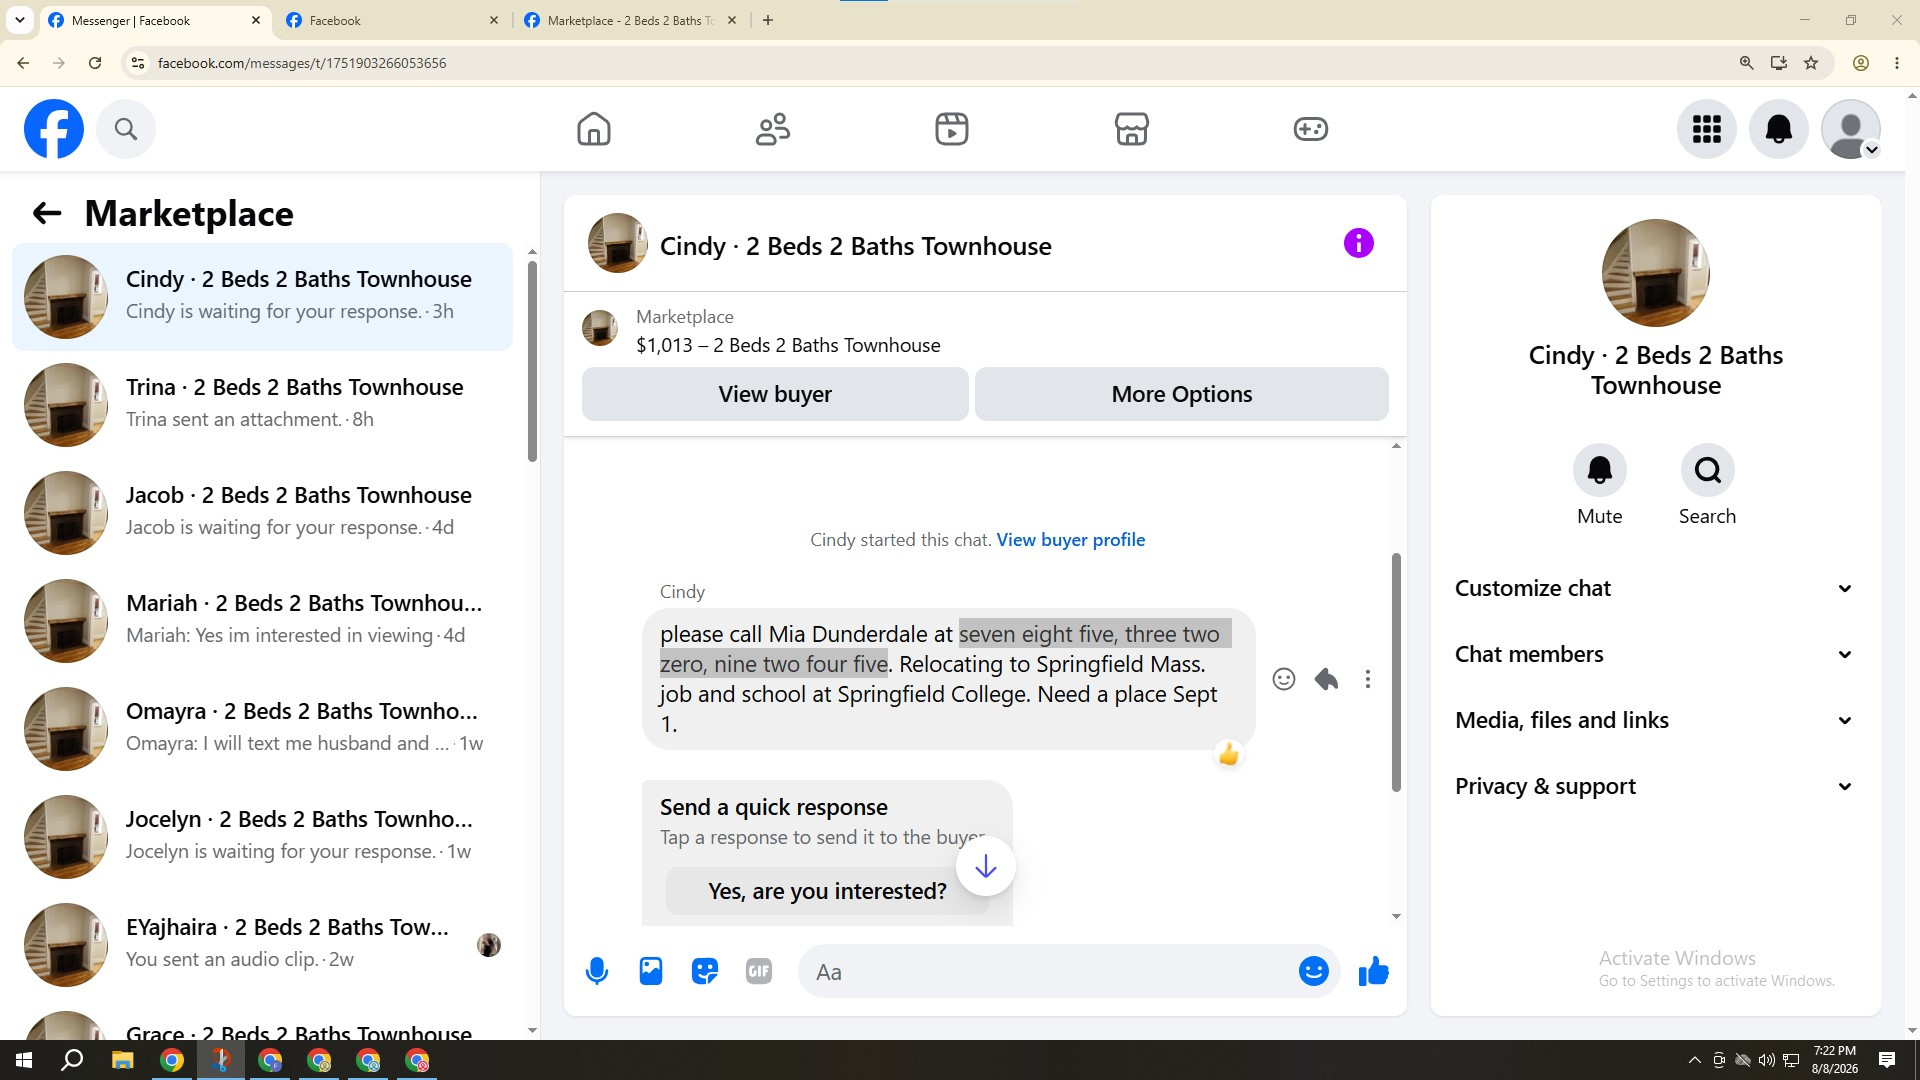
Task: Bookmark this page with the star
Action: 1811,63
